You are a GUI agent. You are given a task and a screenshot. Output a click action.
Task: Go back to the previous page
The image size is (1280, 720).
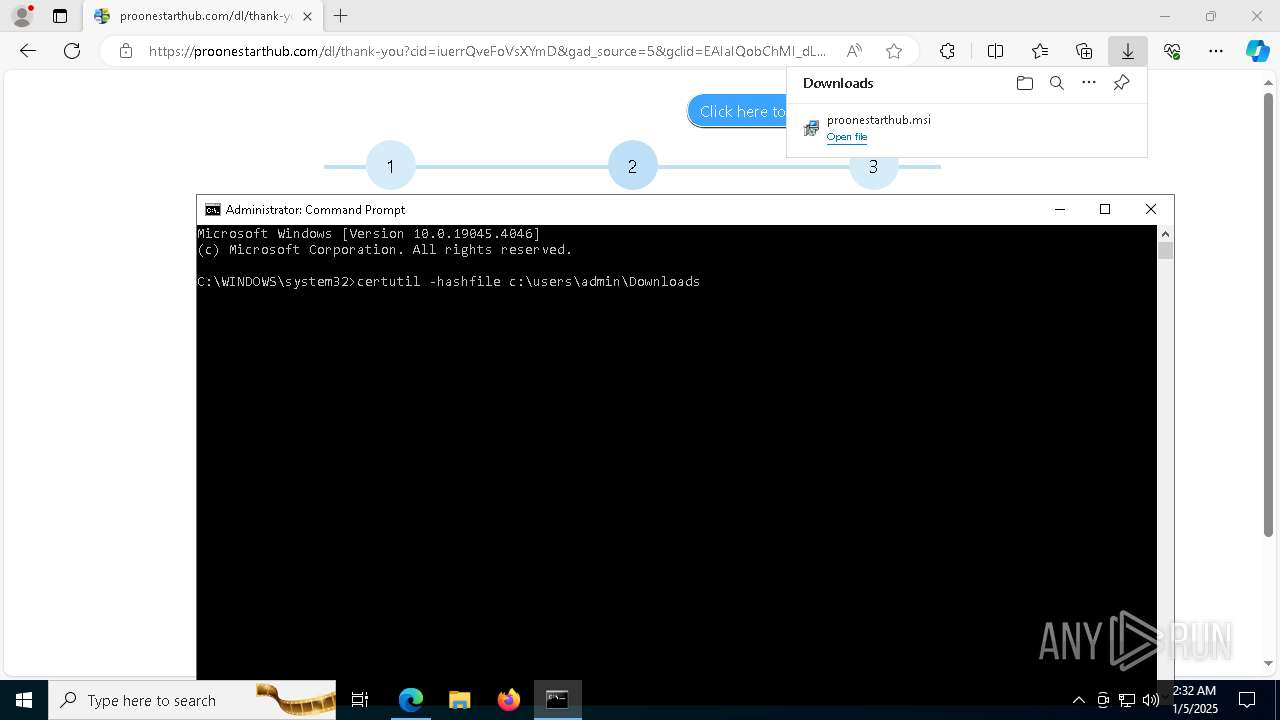(x=28, y=51)
